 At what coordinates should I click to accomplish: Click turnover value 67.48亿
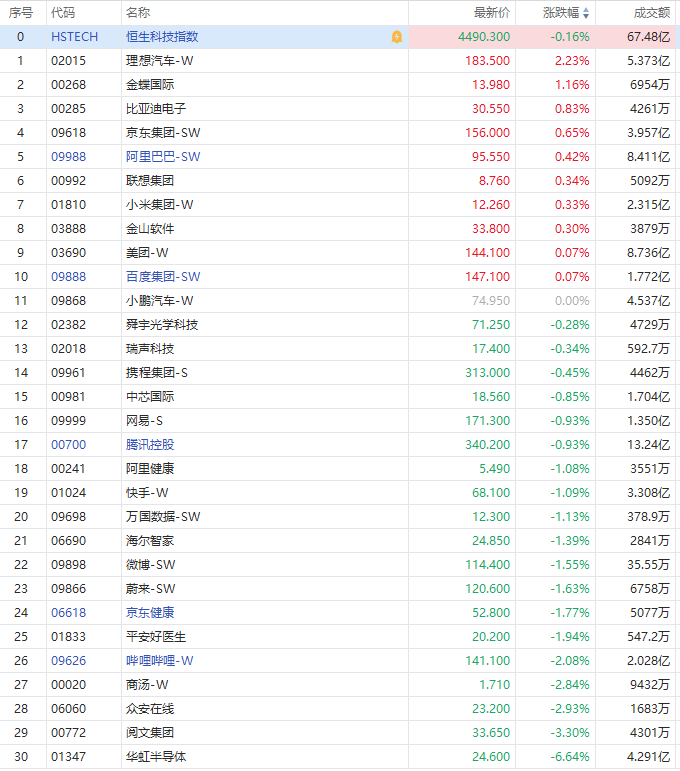coord(649,37)
